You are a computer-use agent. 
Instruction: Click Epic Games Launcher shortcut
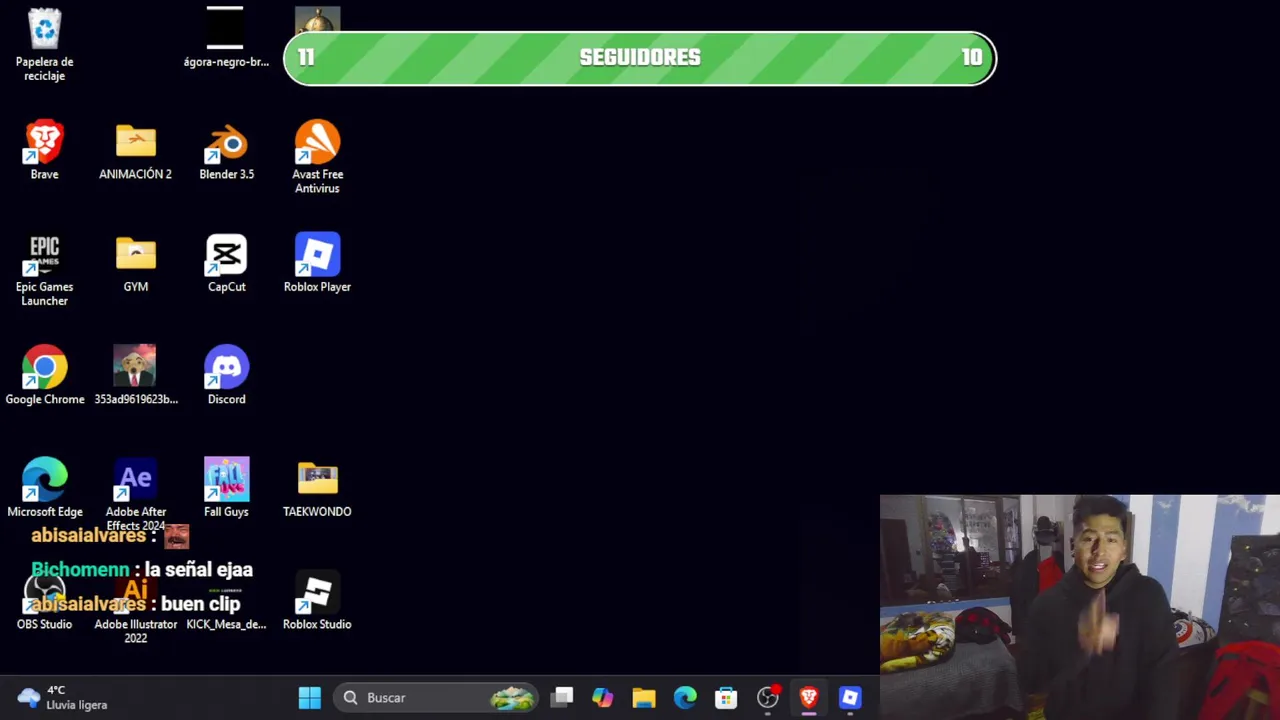pos(44,271)
